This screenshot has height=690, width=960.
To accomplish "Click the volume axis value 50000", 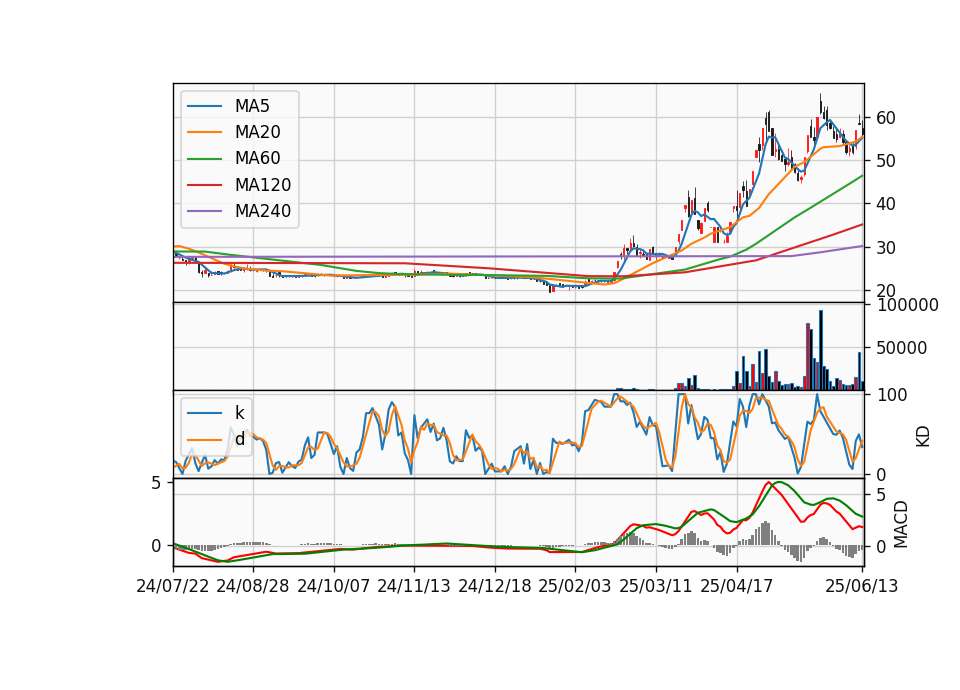I will (902, 348).
